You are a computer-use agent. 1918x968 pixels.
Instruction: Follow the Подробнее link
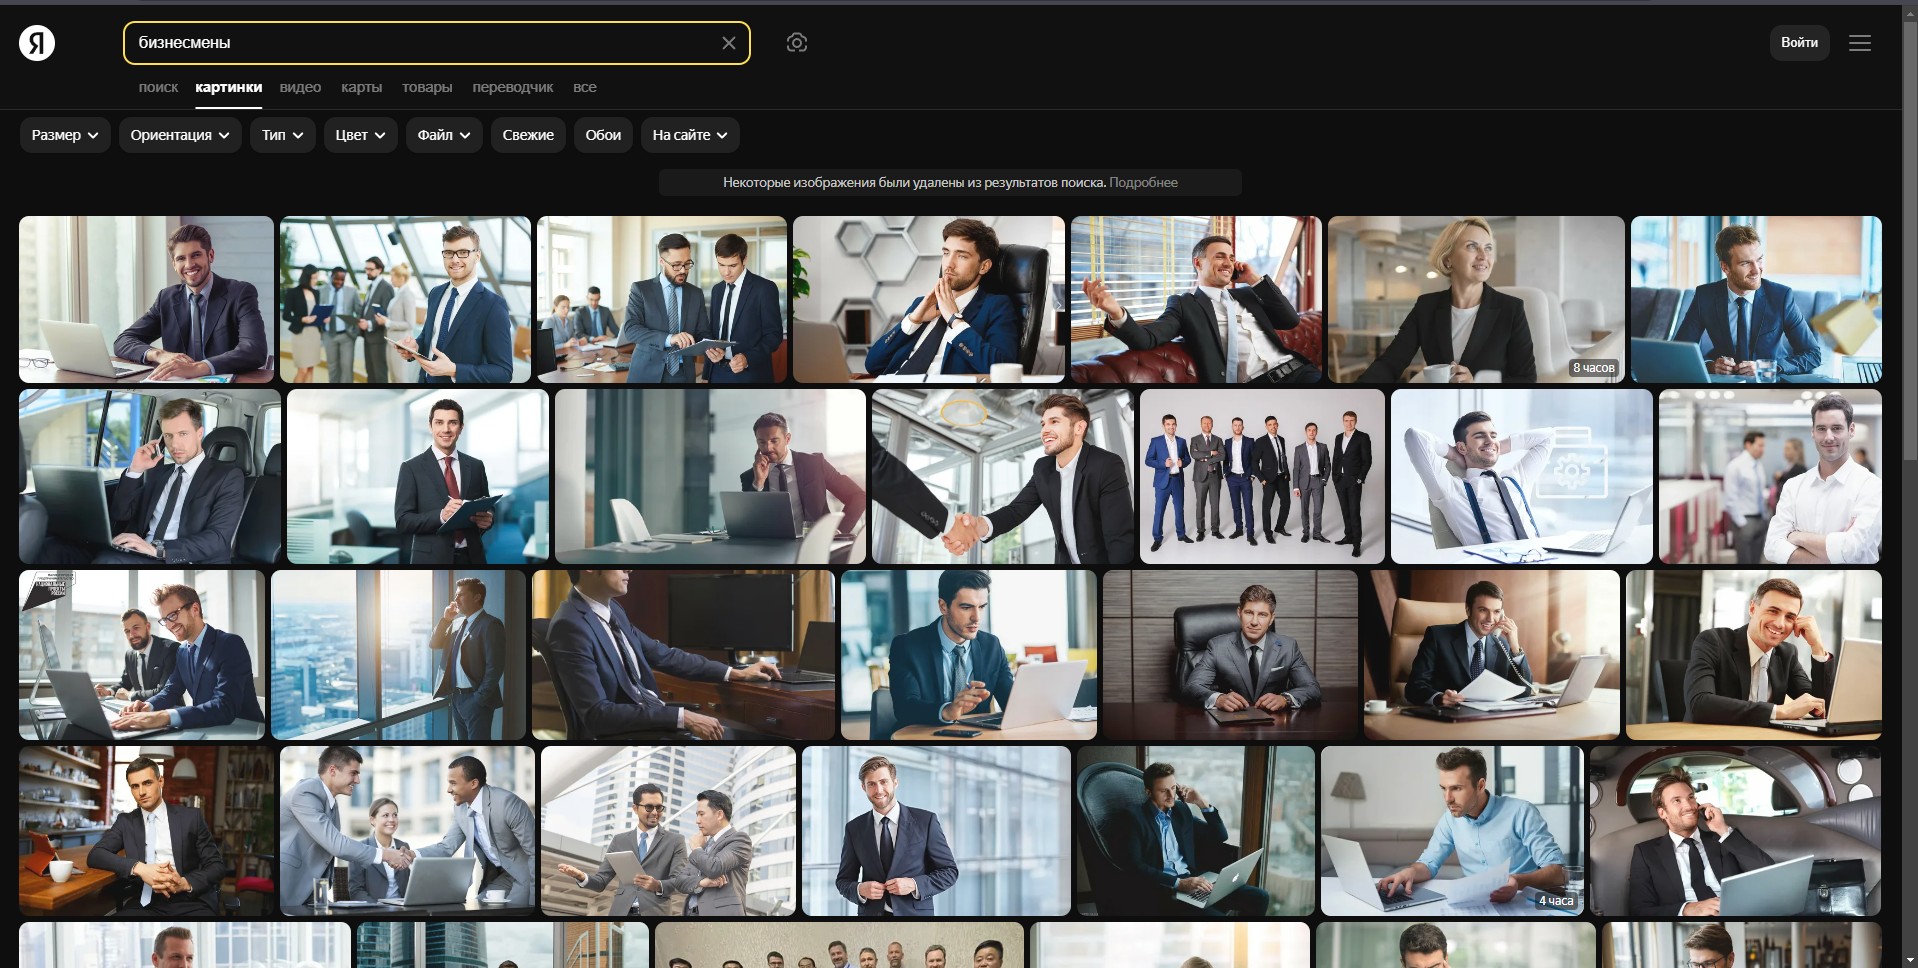click(x=1143, y=183)
